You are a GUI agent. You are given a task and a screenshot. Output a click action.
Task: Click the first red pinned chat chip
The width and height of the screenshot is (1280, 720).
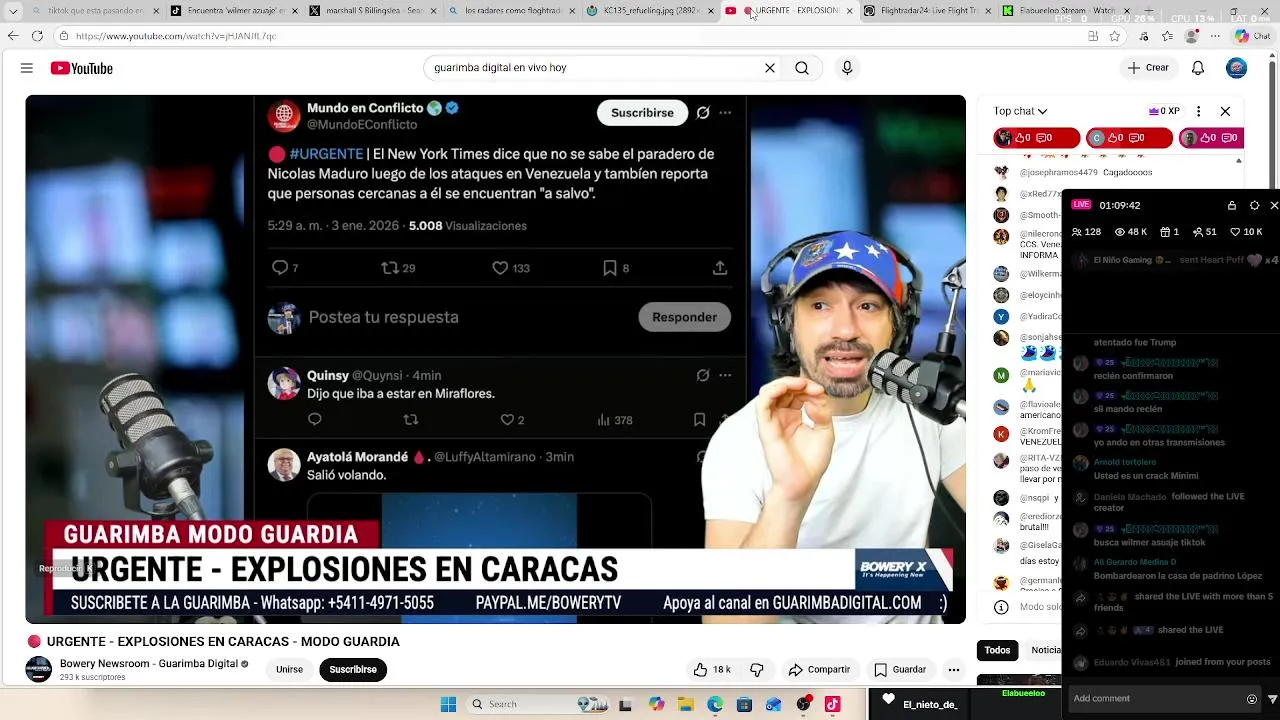(1037, 138)
